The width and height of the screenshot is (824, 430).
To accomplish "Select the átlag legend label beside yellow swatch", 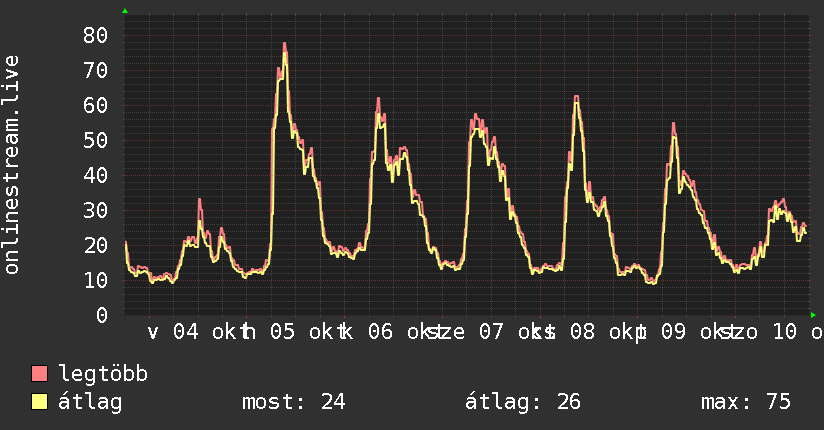I will (90, 402).
